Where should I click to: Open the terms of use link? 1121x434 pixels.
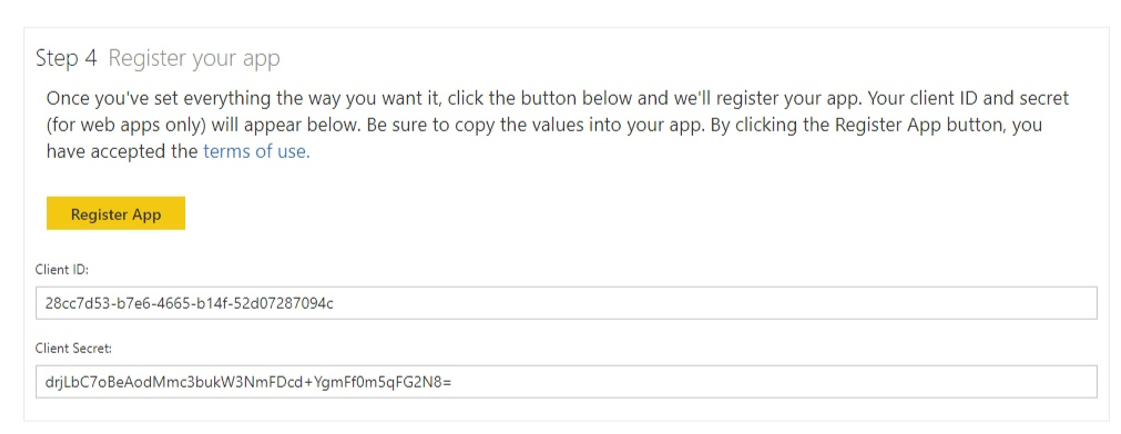(x=256, y=152)
